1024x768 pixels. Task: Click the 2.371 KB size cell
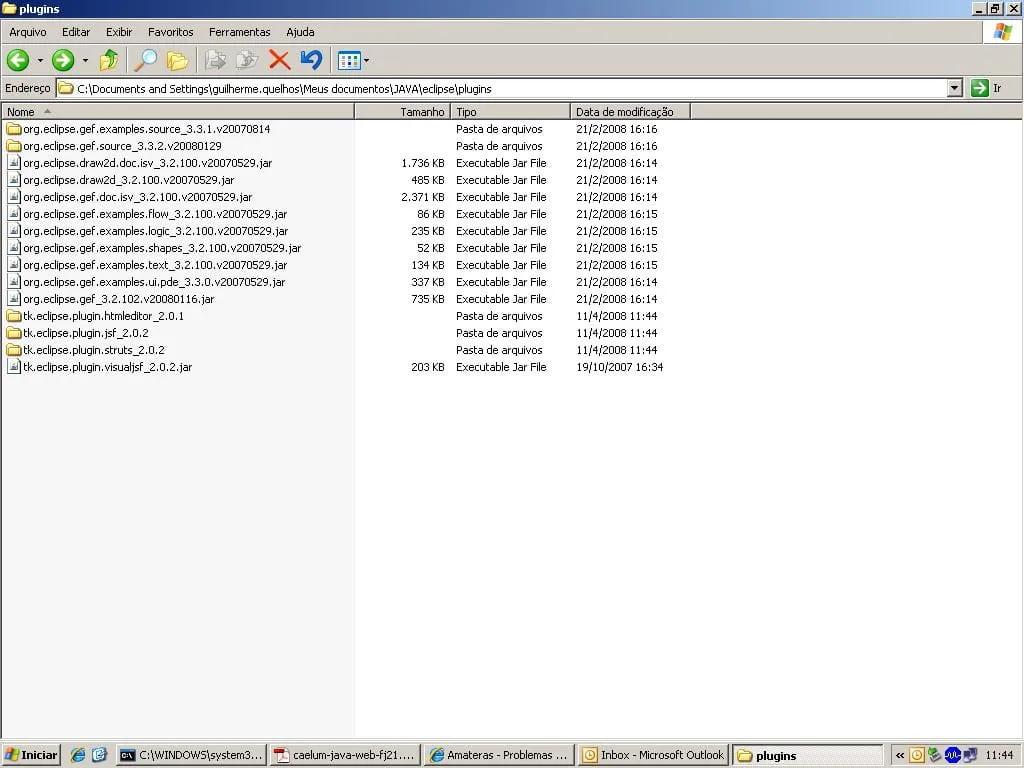423,197
